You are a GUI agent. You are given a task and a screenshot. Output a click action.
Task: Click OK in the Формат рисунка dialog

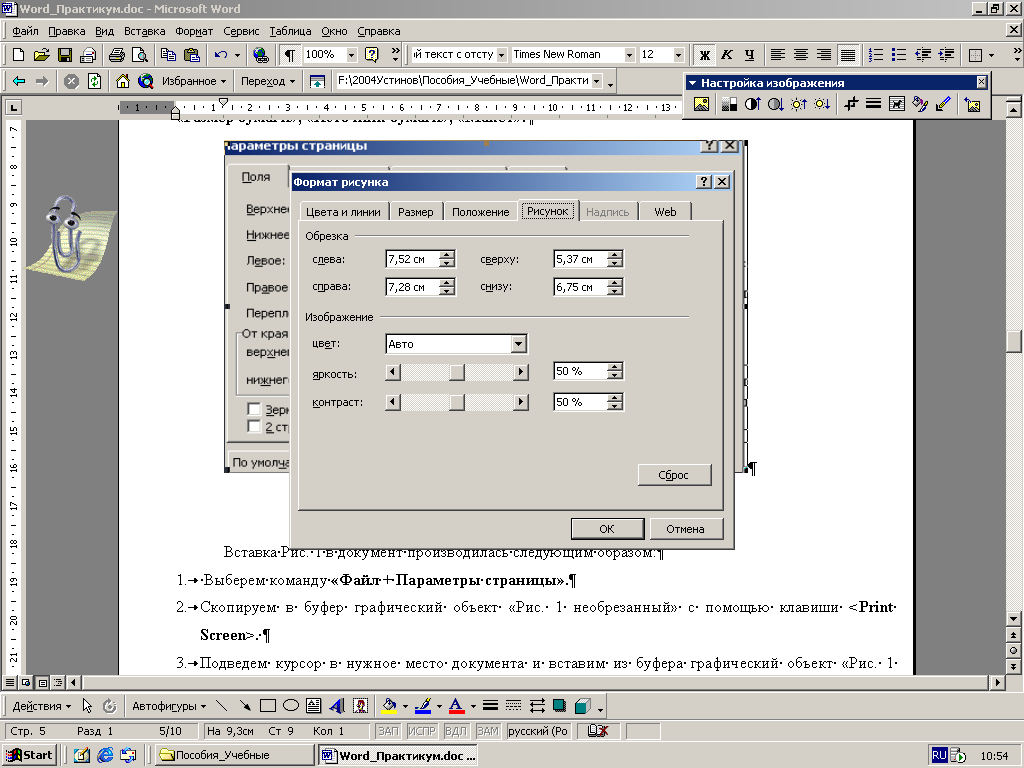[606, 528]
